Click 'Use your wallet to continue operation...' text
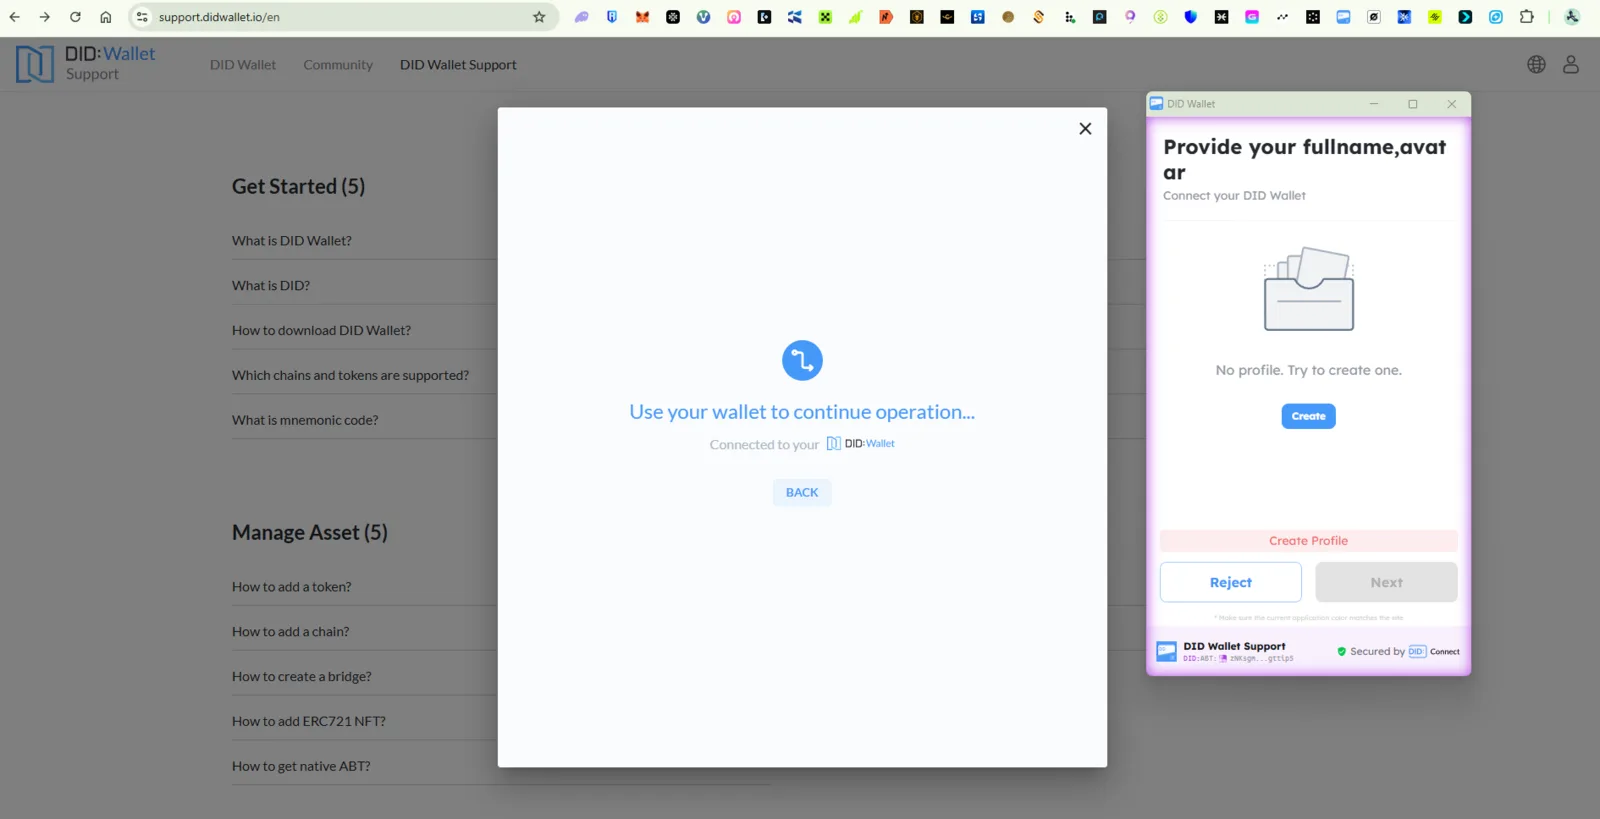Viewport: 1600px width, 819px height. (x=802, y=412)
